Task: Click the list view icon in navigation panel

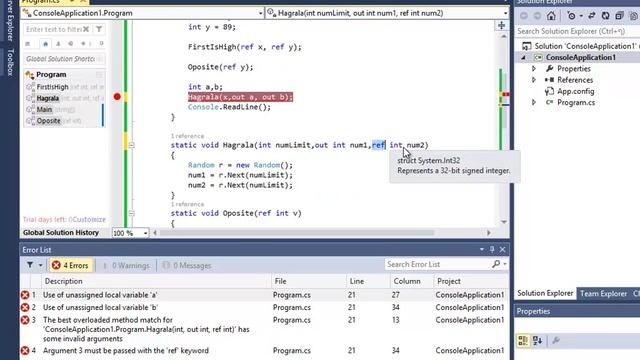Action: coord(28,44)
